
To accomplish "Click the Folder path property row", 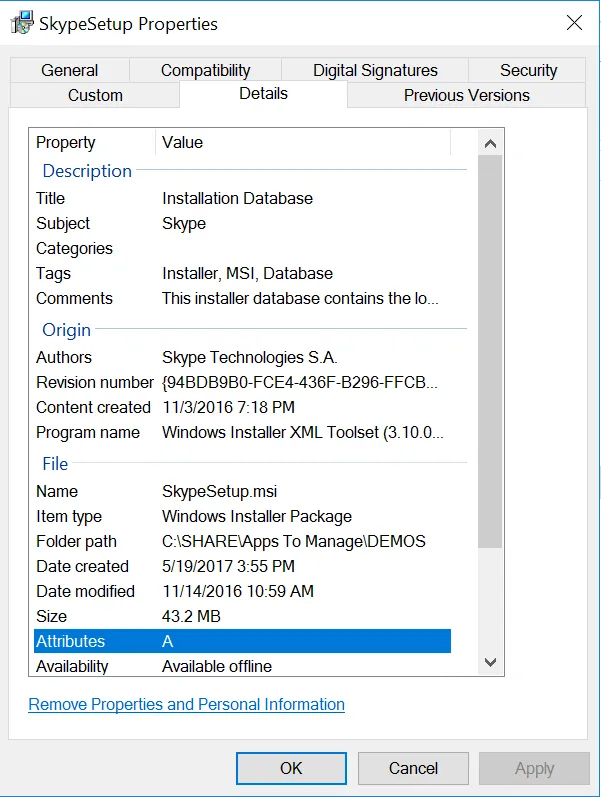I will [x=76, y=541].
